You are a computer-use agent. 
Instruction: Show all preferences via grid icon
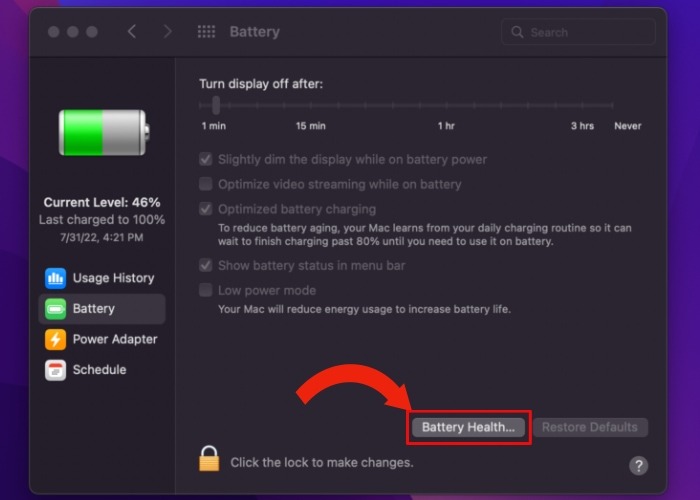pos(206,32)
